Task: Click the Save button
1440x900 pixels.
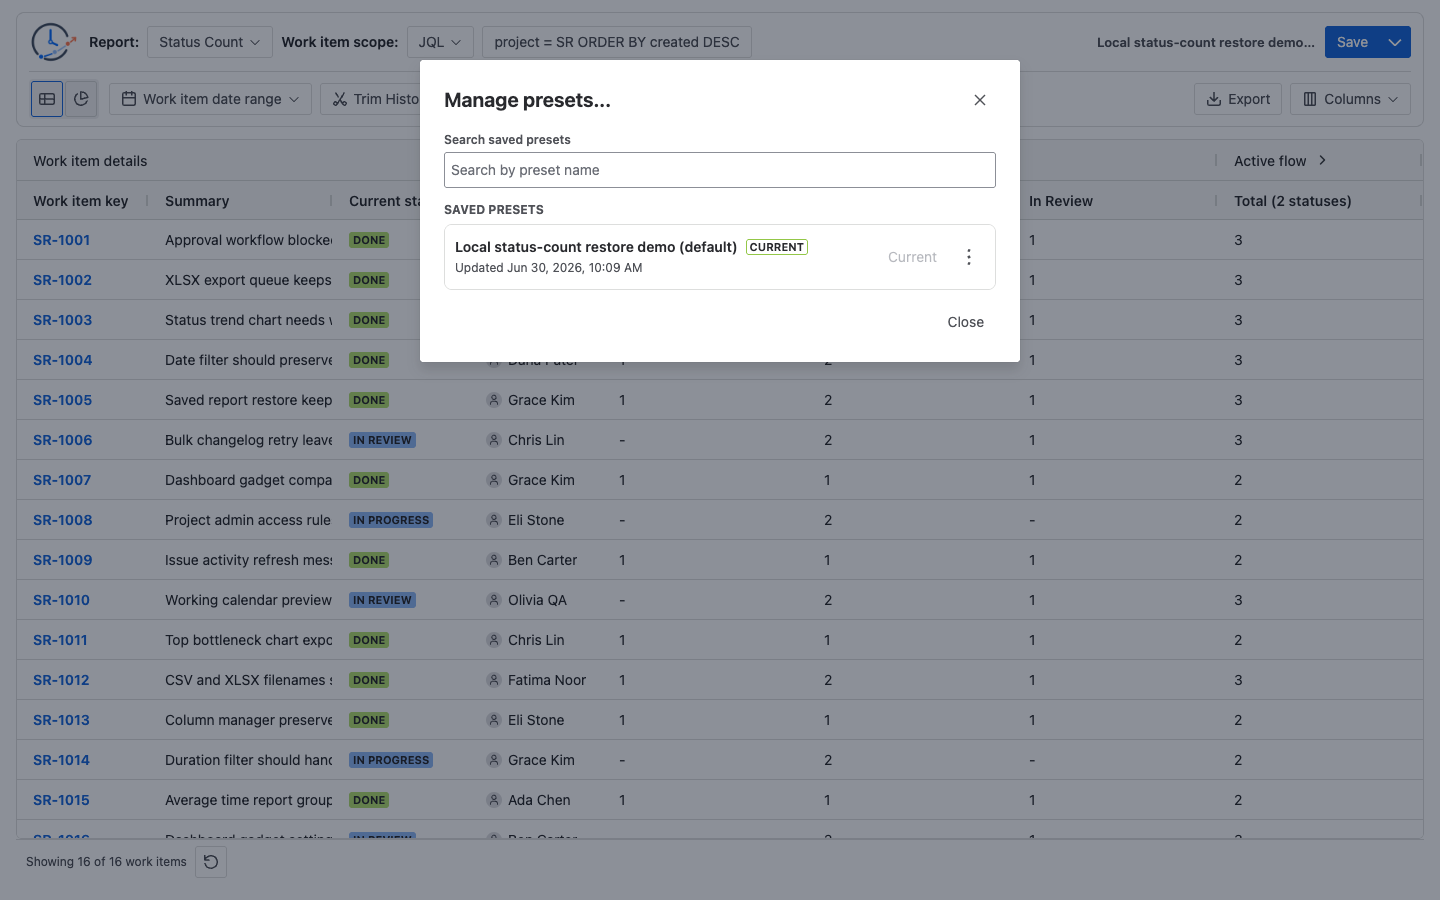Action: 1352,42
